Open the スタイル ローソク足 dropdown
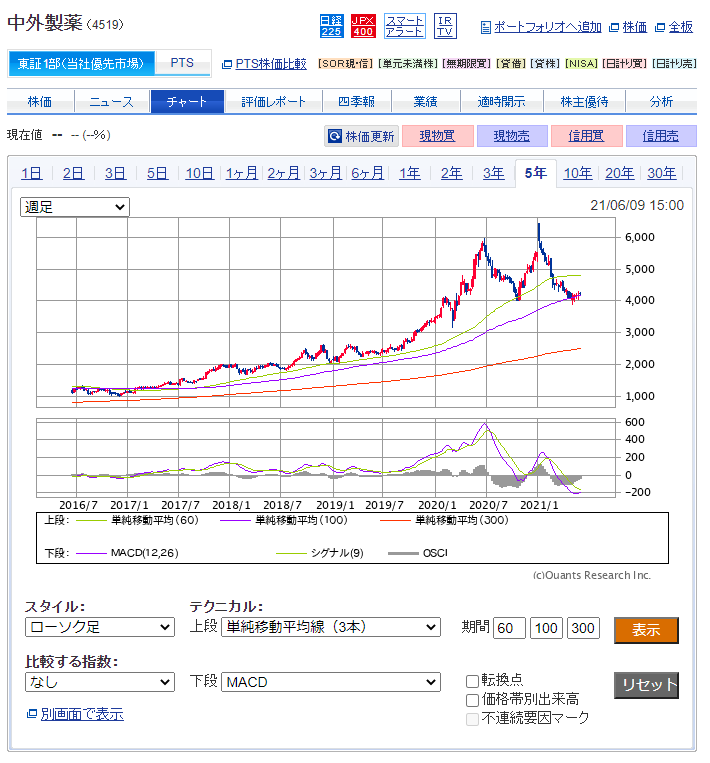 (100, 627)
